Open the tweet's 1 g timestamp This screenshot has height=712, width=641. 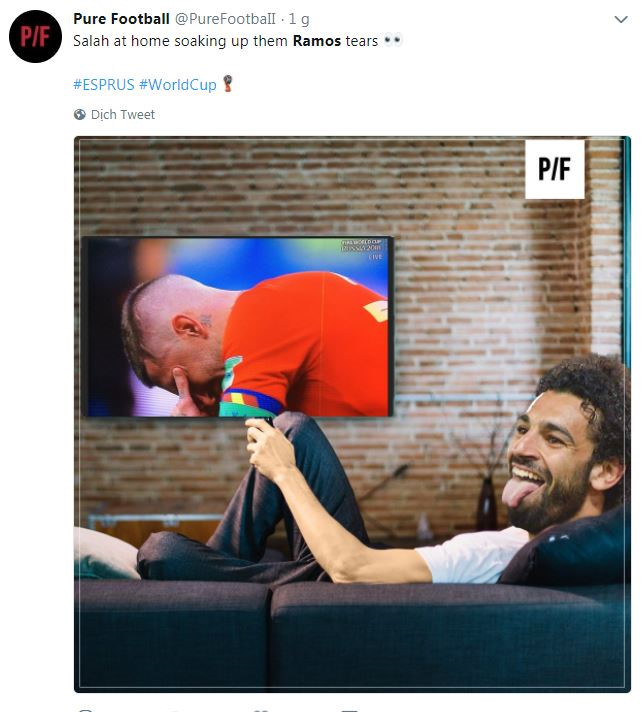[x=299, y=19]
